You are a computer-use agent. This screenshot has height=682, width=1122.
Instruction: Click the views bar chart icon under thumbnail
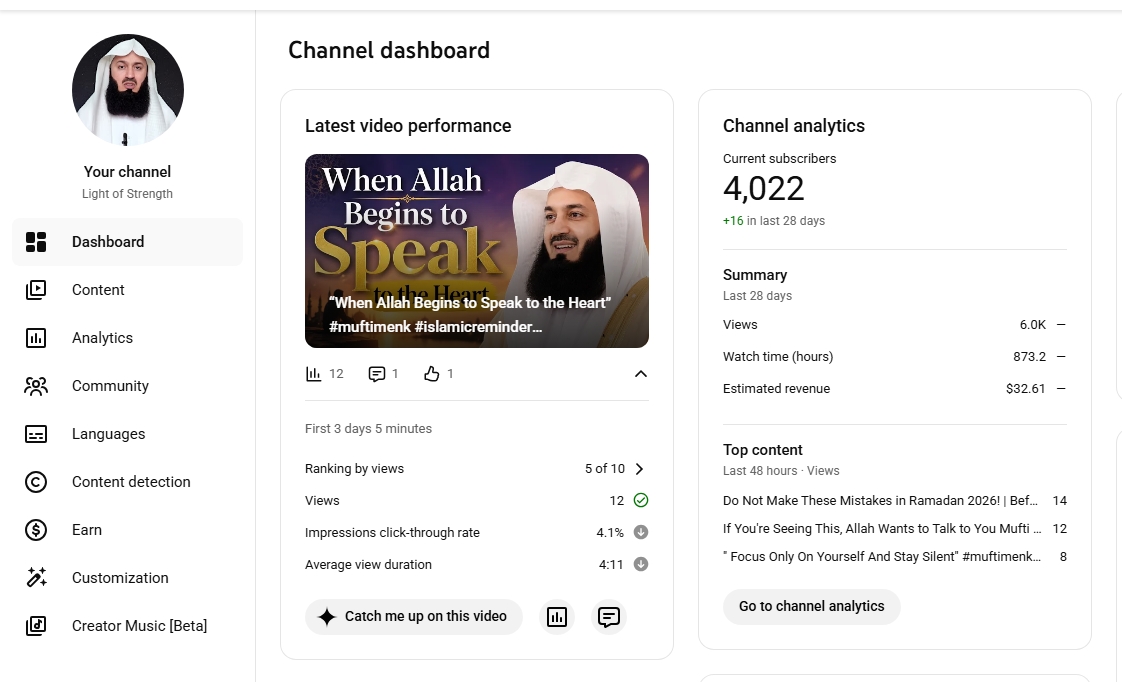313,374
